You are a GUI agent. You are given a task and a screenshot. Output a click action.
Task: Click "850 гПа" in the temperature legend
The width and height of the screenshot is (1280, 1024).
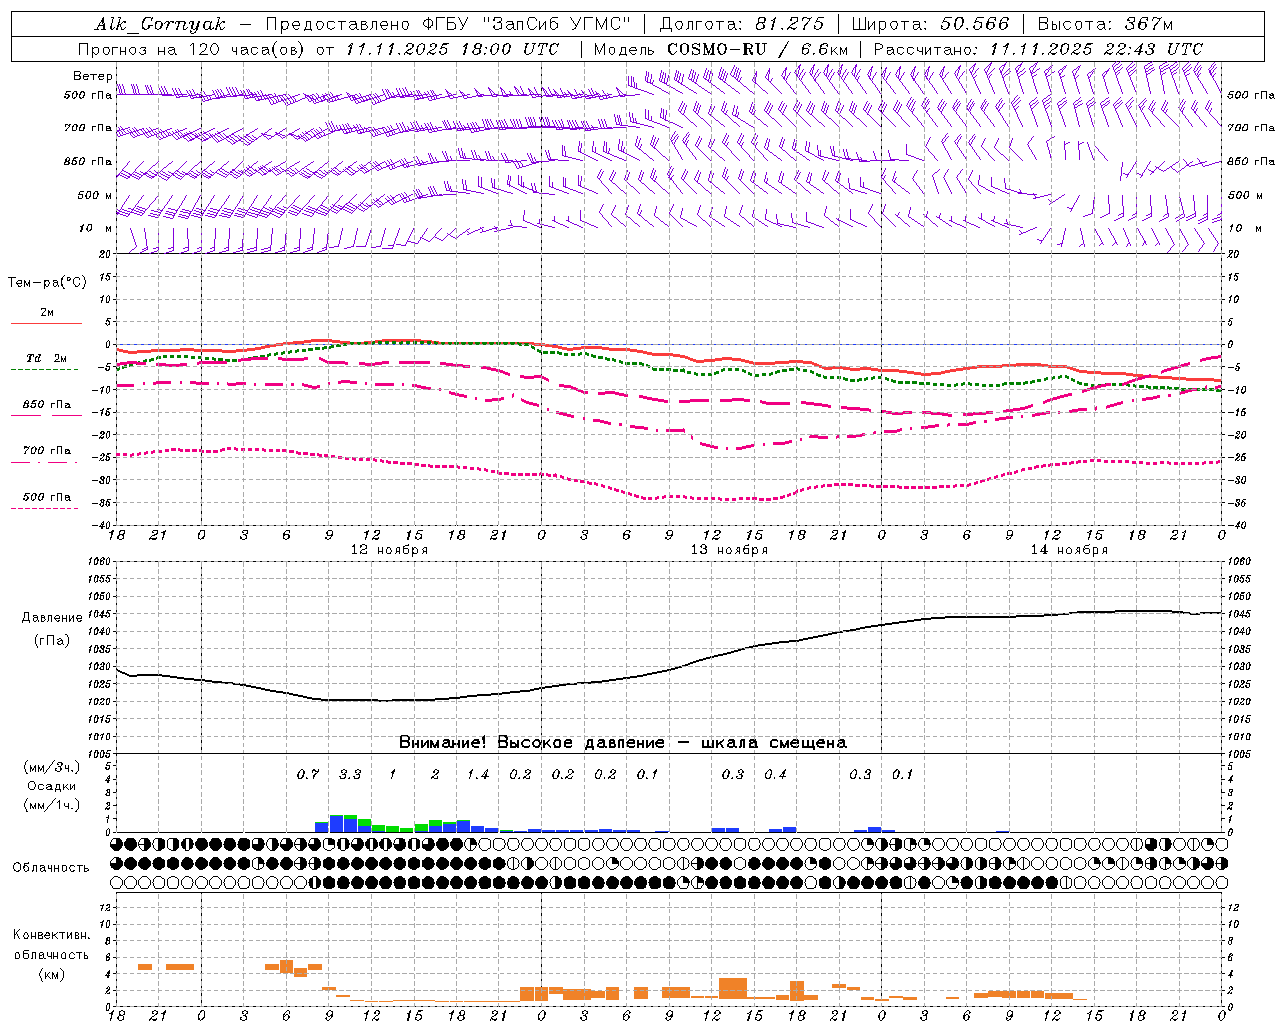[47, 405]
